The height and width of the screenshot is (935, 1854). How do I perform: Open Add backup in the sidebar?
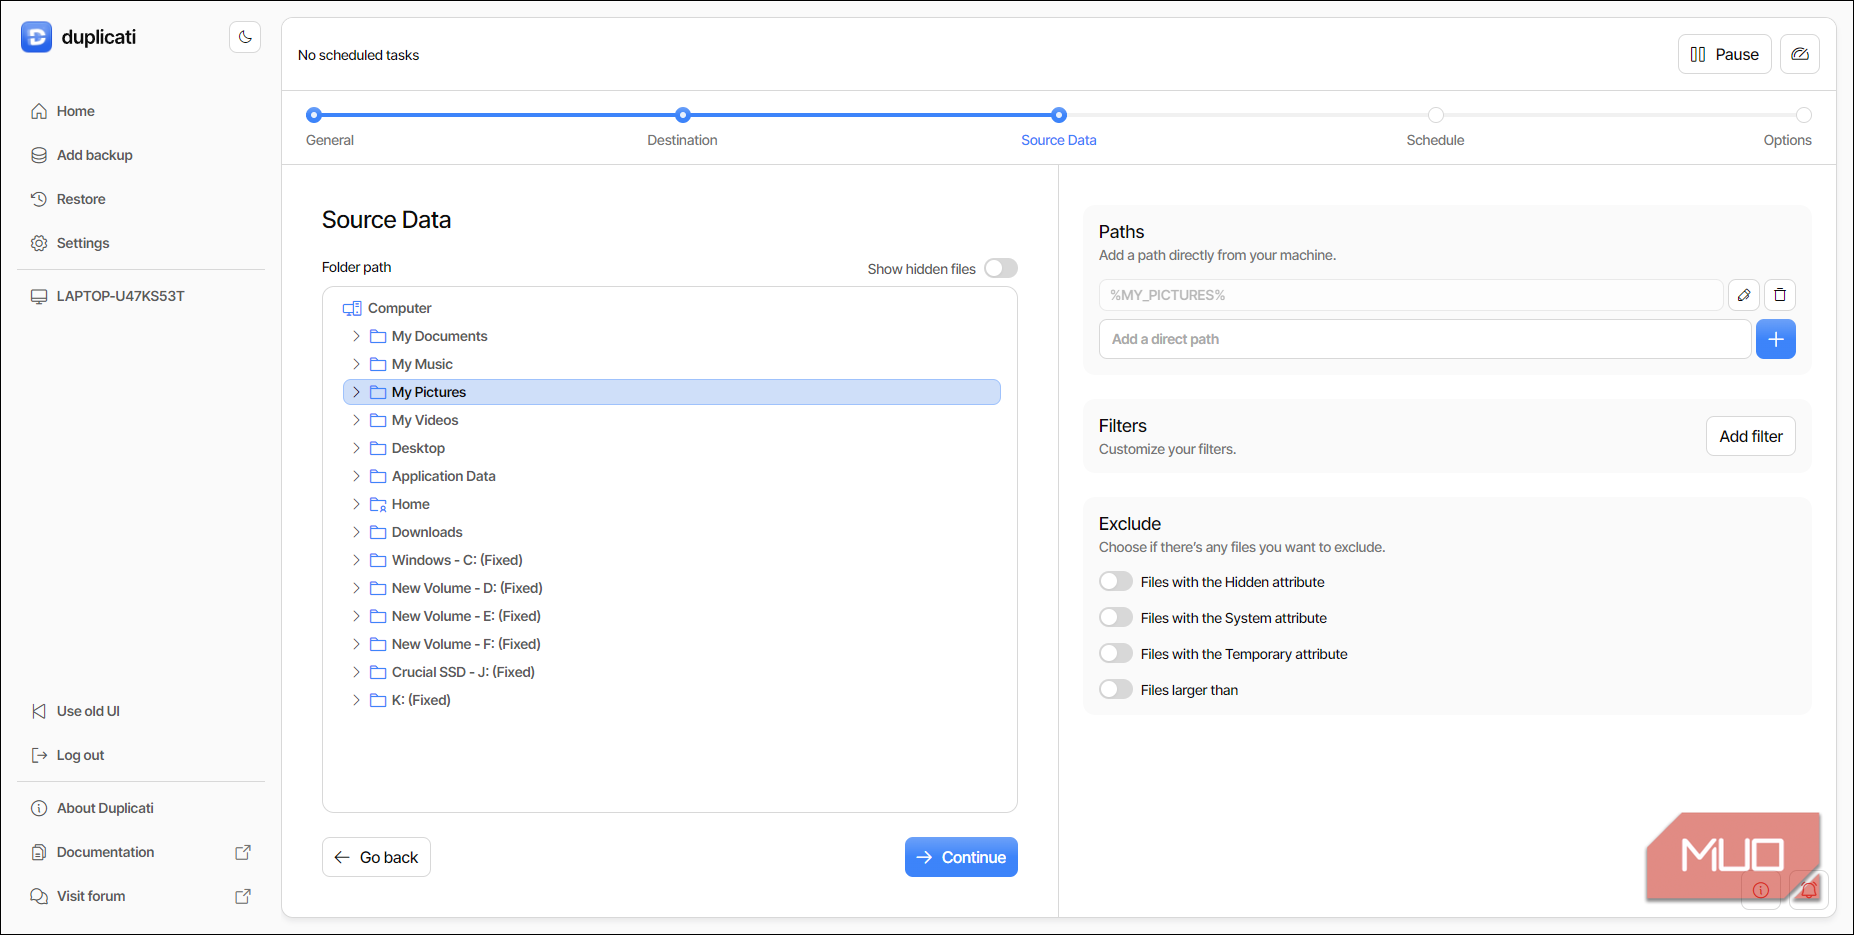[x=95, y=155]
